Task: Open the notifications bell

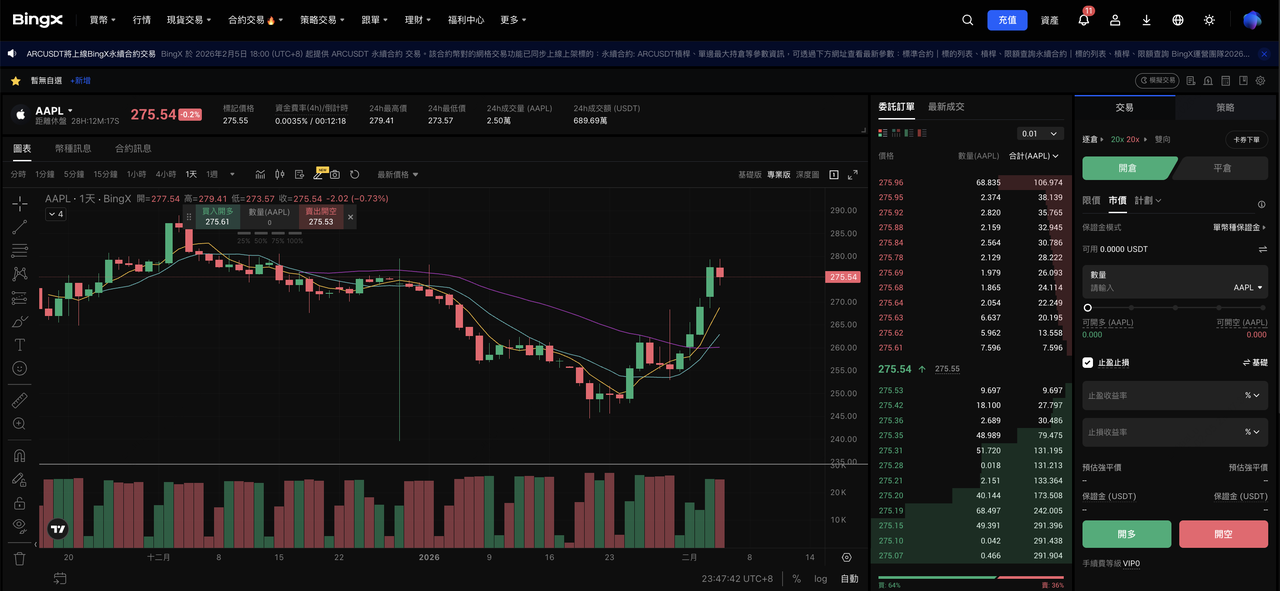Action: [x=1084, y=20]
